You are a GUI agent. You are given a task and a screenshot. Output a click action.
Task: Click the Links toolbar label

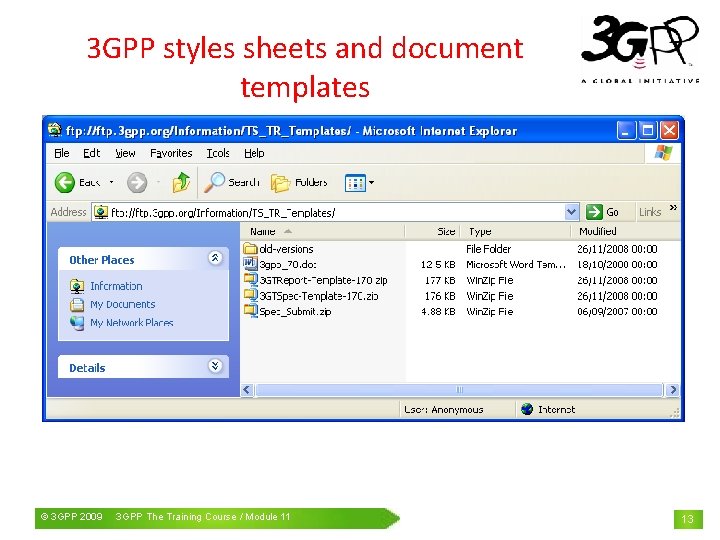click(x=650, y=212)
